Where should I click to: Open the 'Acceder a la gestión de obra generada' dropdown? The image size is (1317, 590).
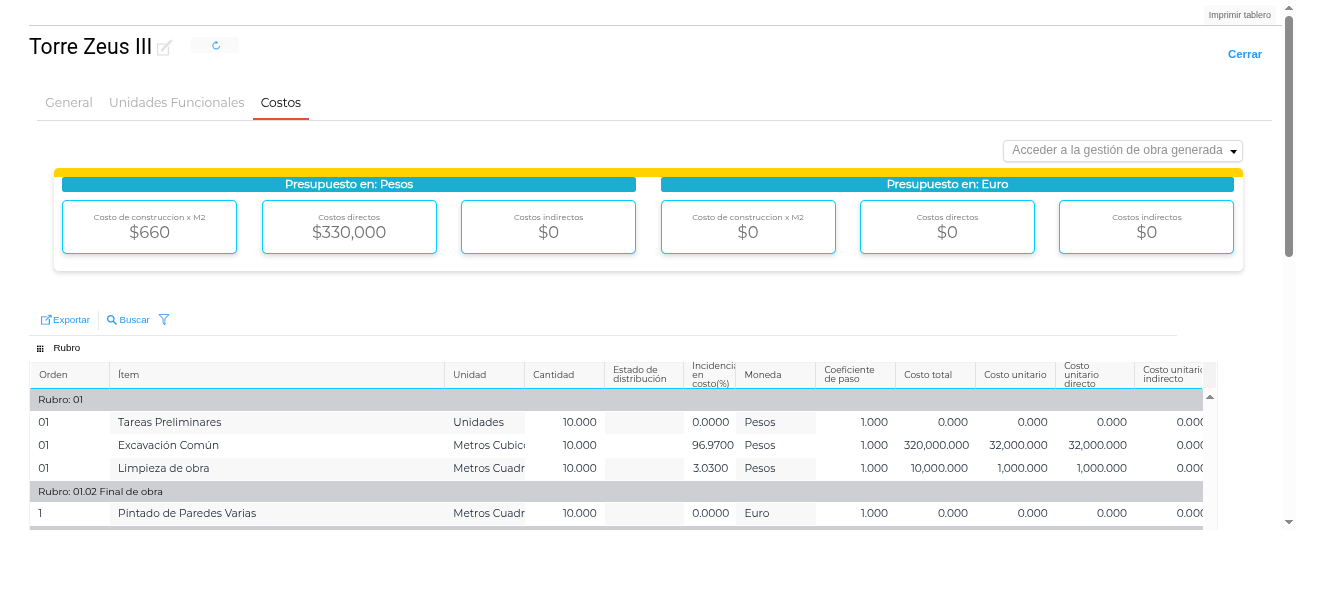(x=1122, y=150)
